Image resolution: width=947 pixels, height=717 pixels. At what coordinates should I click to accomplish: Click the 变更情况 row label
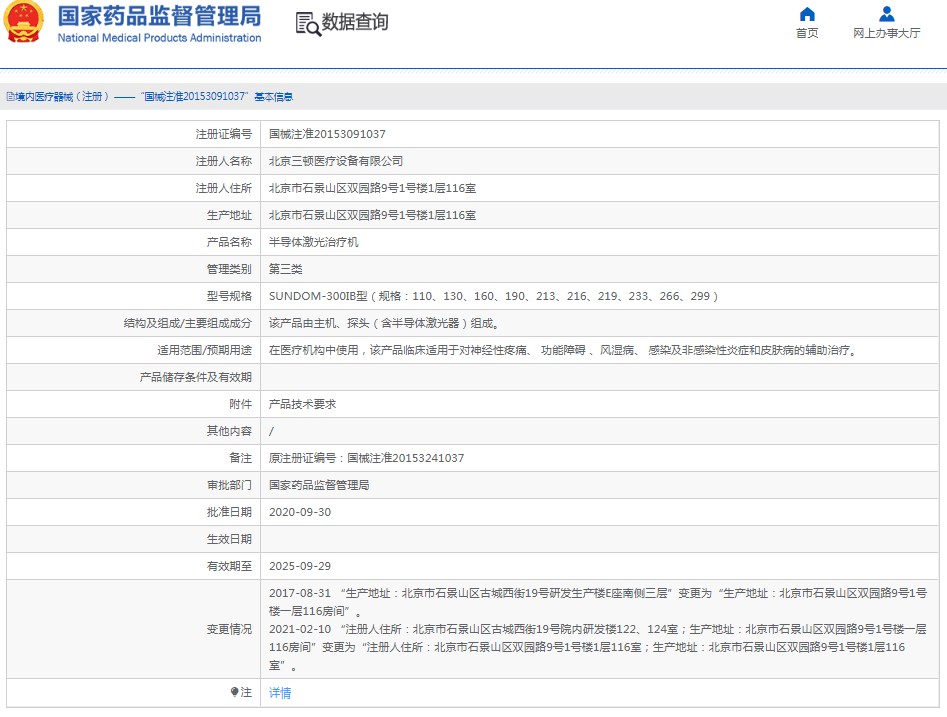[229, 629]
